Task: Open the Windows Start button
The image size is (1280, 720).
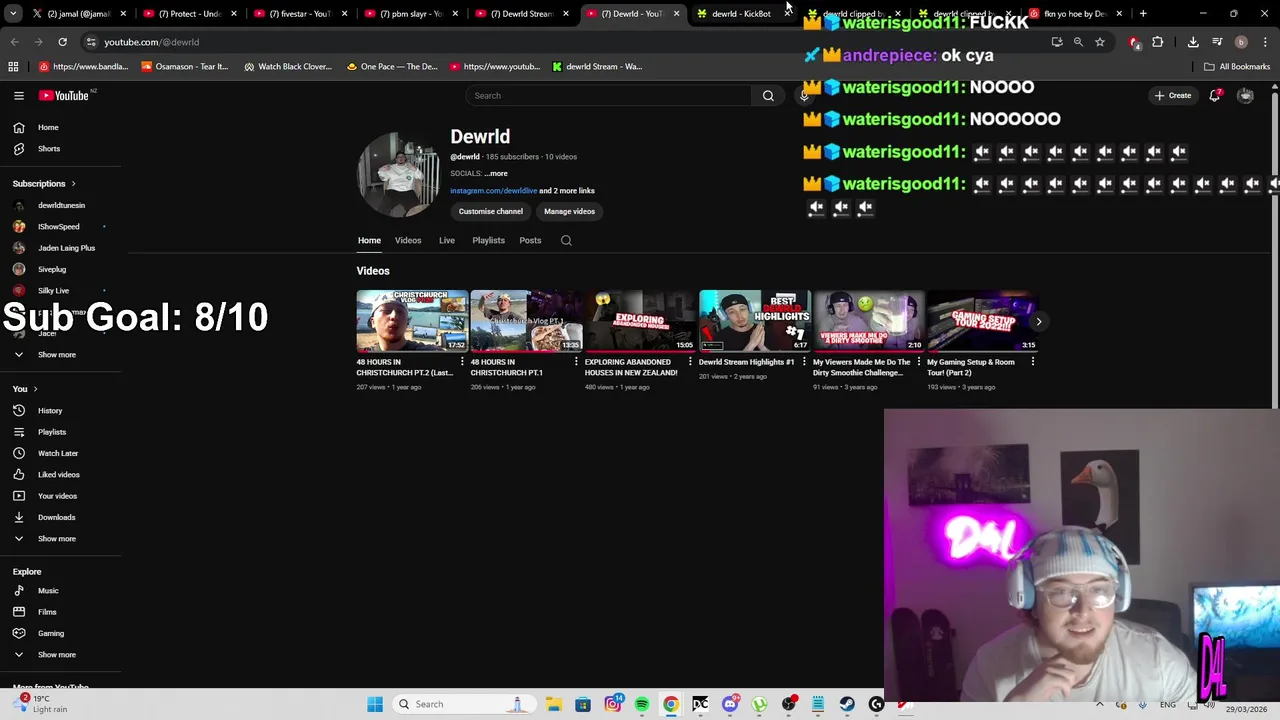Action: [x=375, y=704]
